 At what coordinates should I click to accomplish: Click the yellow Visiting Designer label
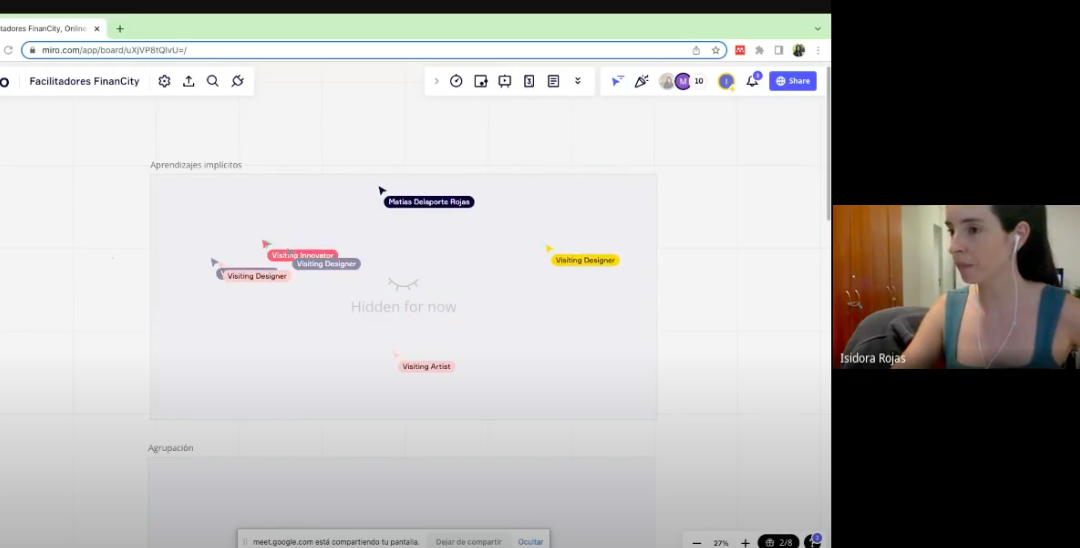tap(585, 260)
